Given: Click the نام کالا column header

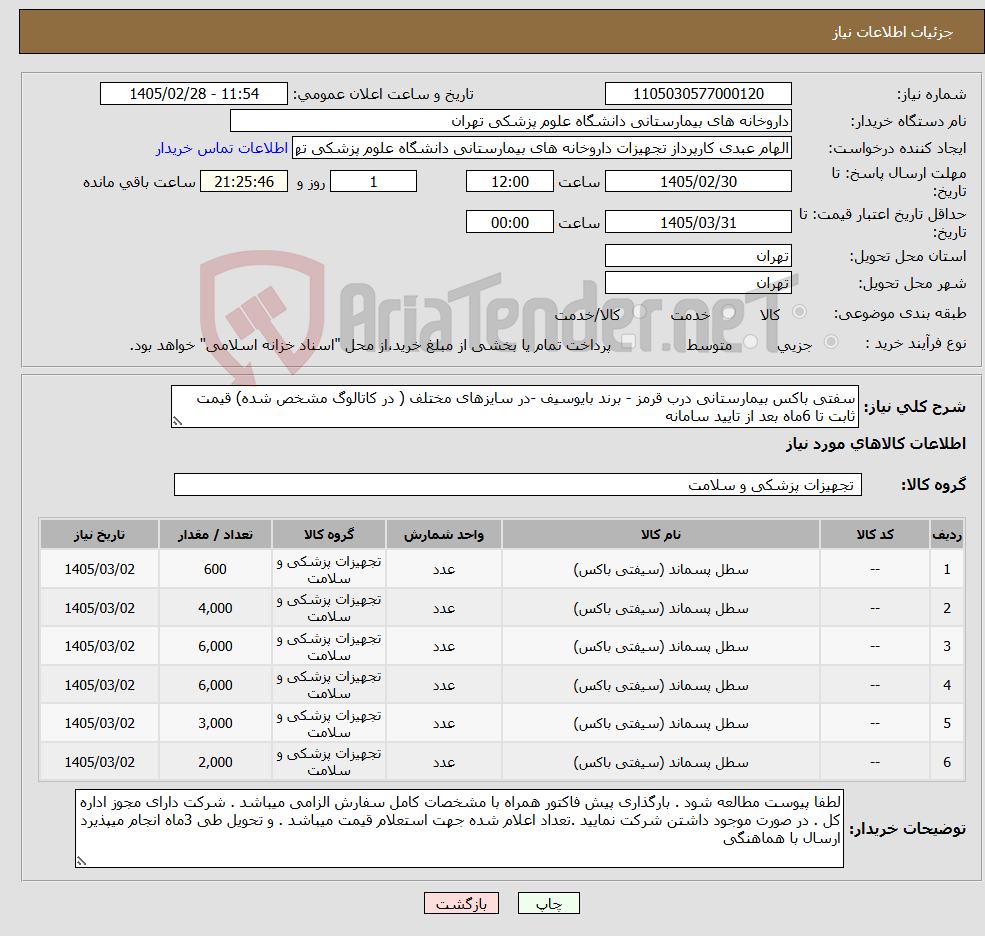Looking at the screenshot, I should tap(661, 535).
